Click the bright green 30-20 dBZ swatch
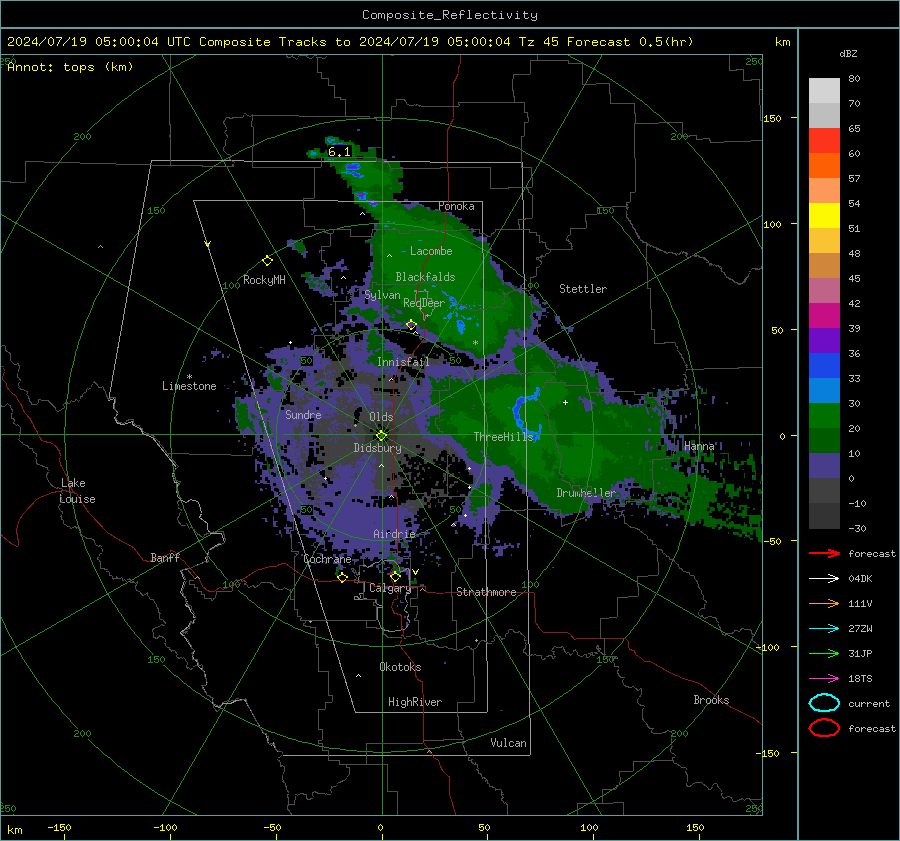 pyautogui.click(x=824, y=416)
